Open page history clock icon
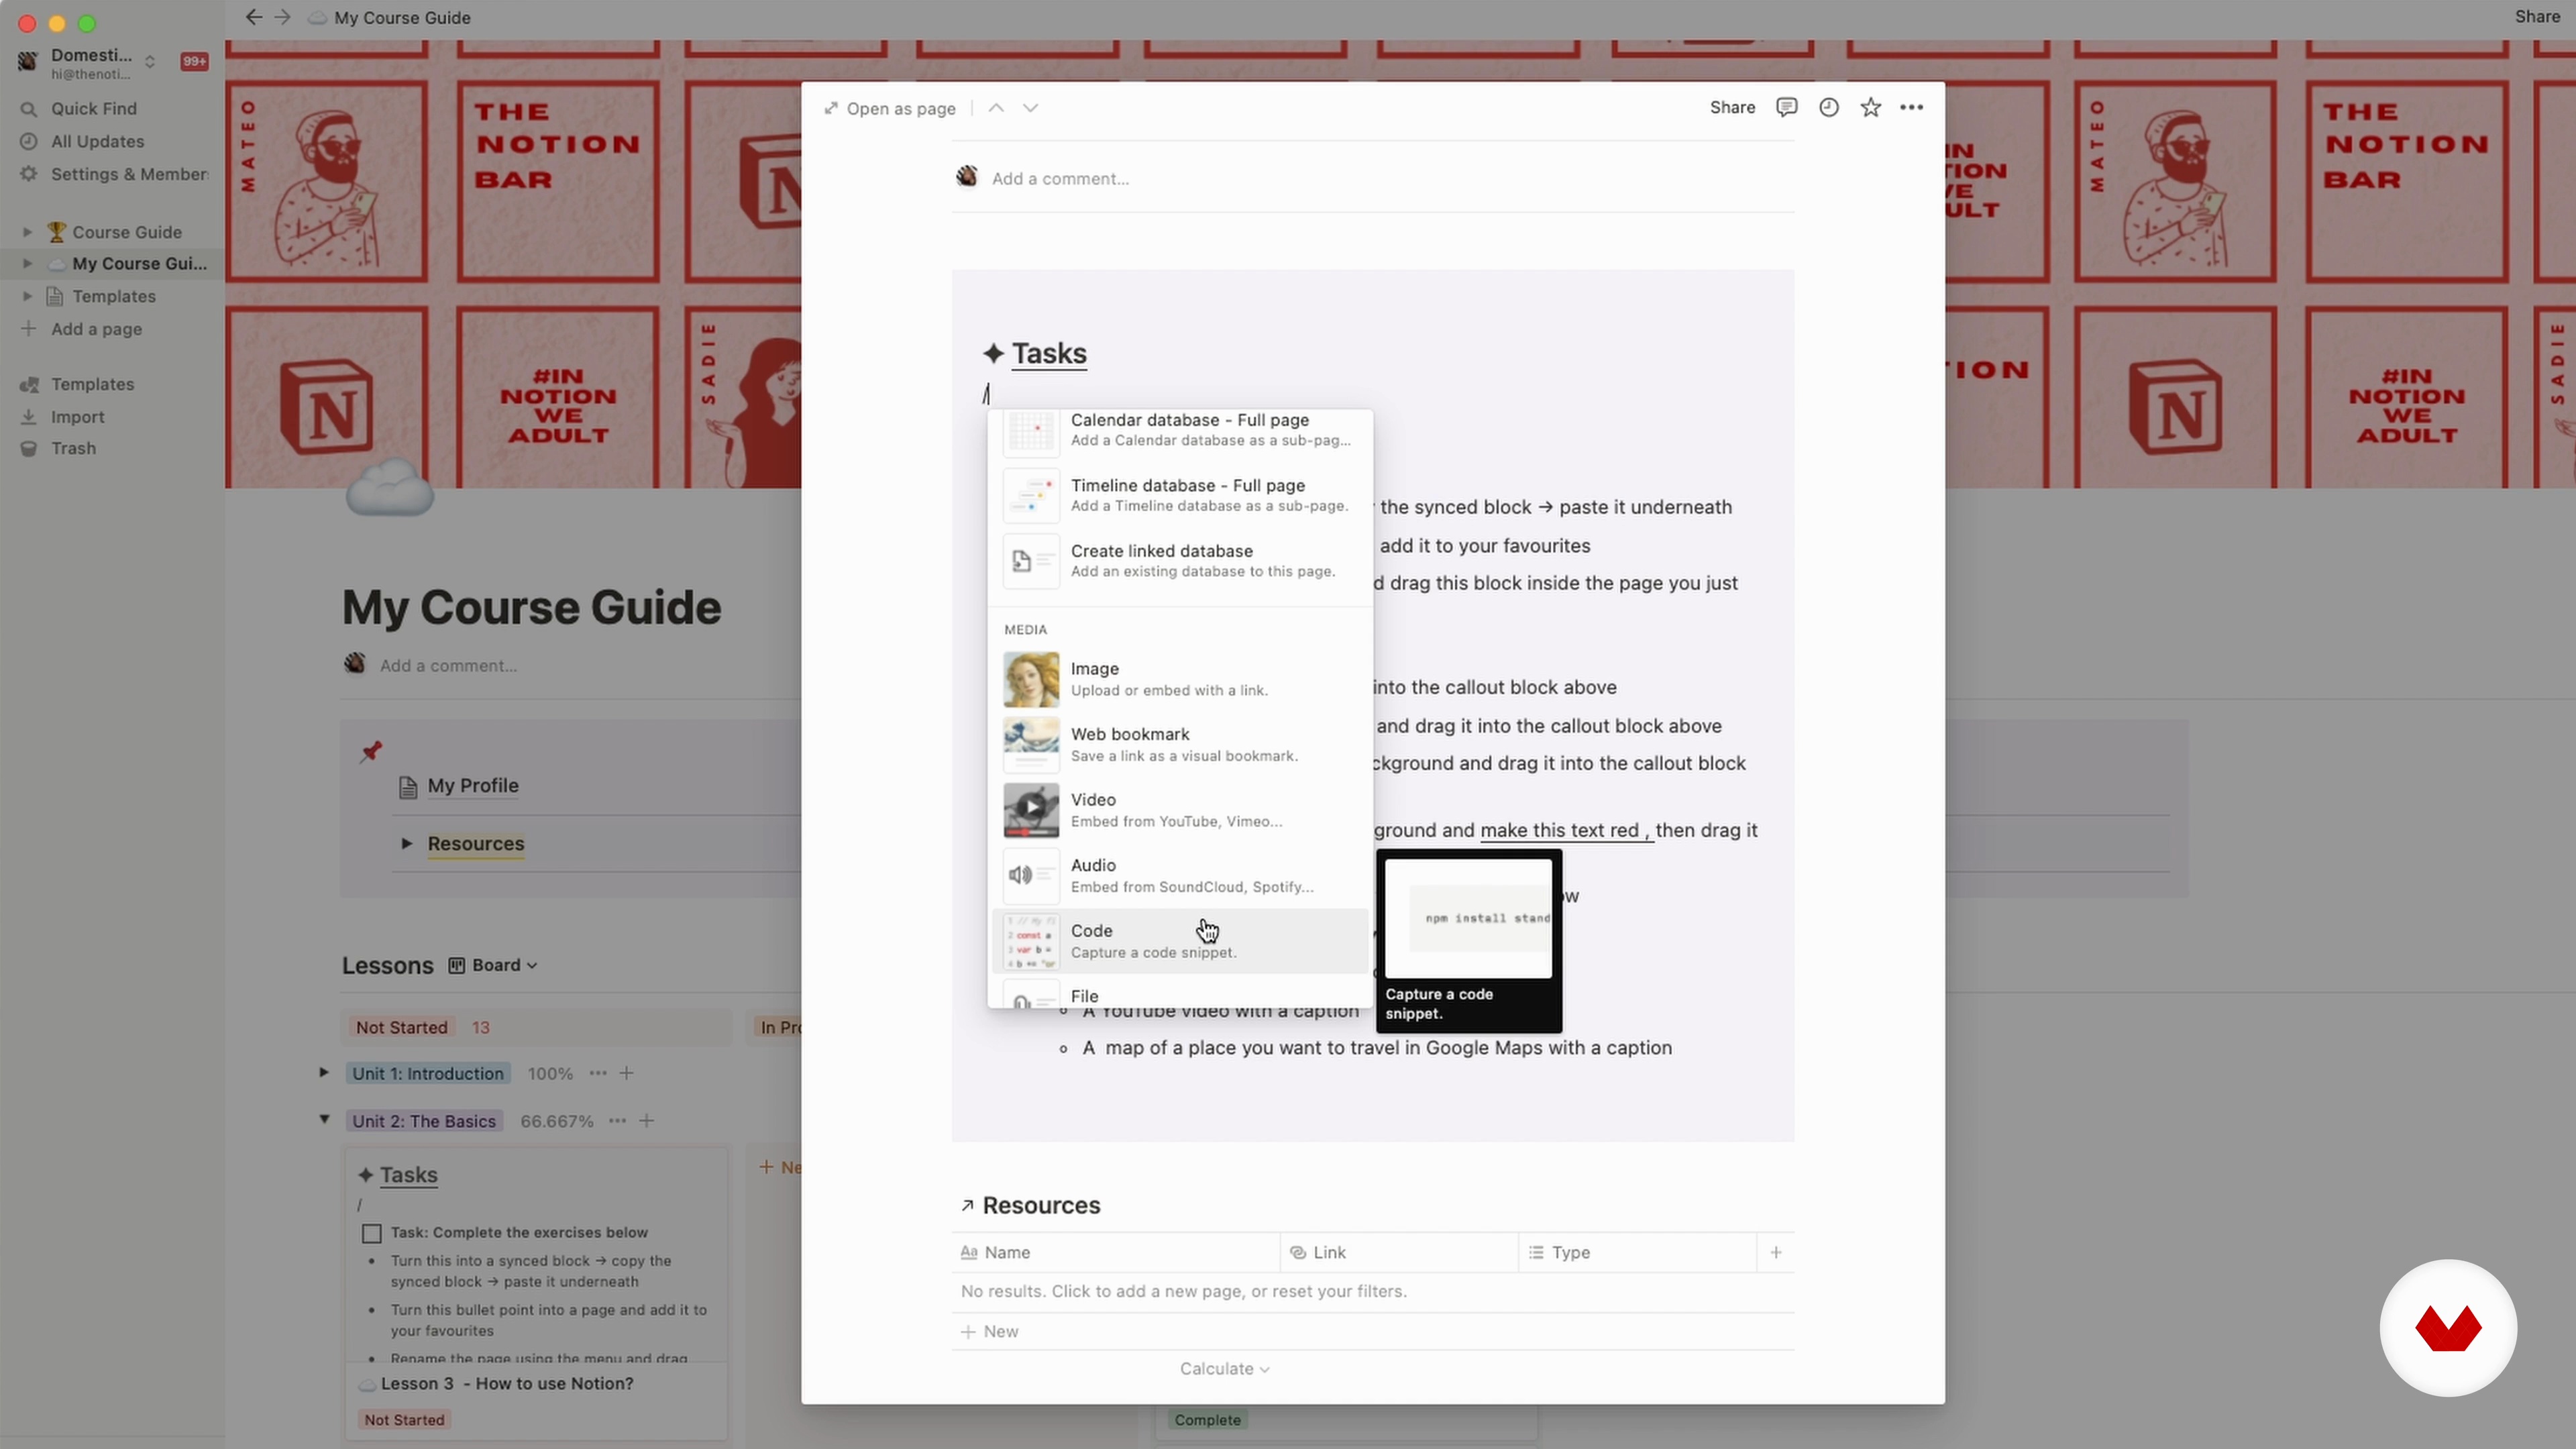Screen dimensions: 2576x1449 [x=1828, y=107]
